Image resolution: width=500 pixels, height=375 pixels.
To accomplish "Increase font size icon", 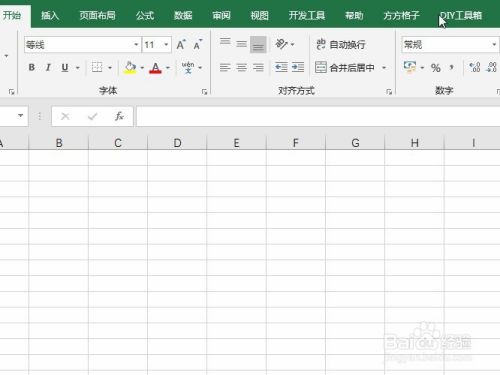I will 181,45.
